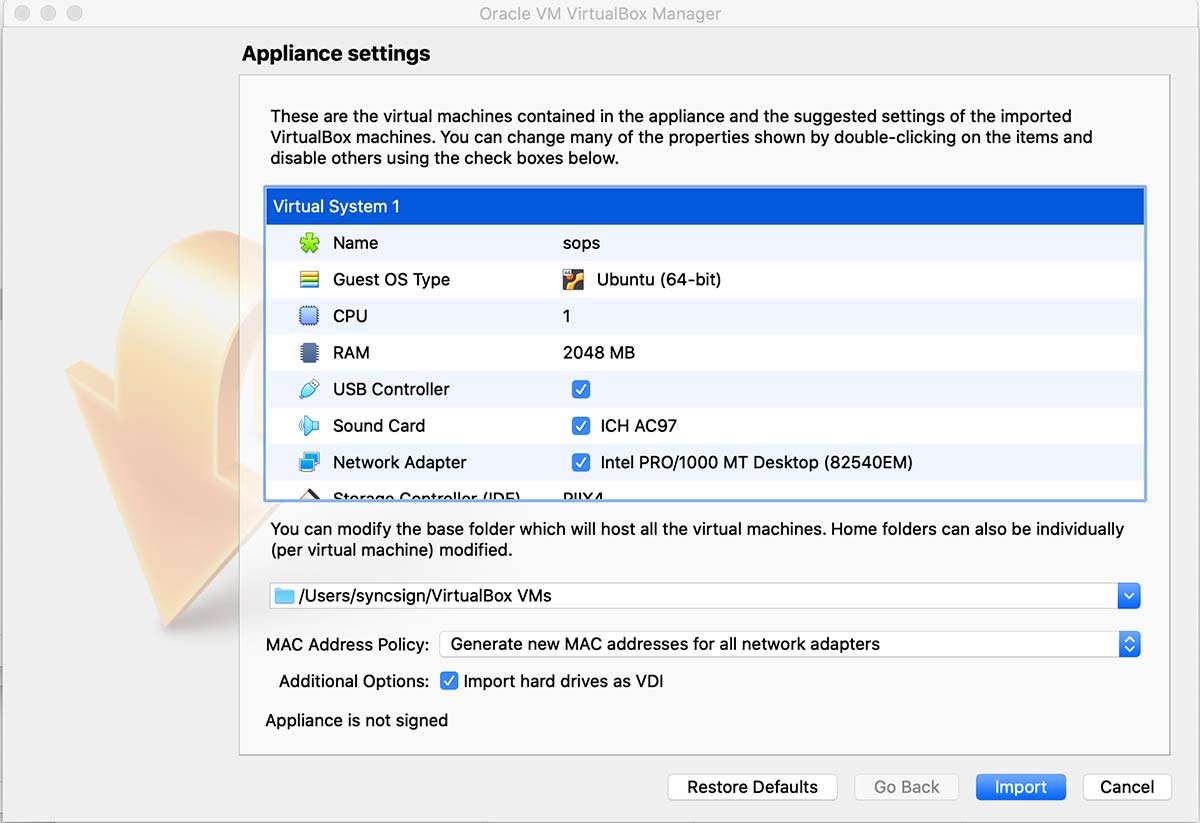Select the Name row value sops

(582, 243)
